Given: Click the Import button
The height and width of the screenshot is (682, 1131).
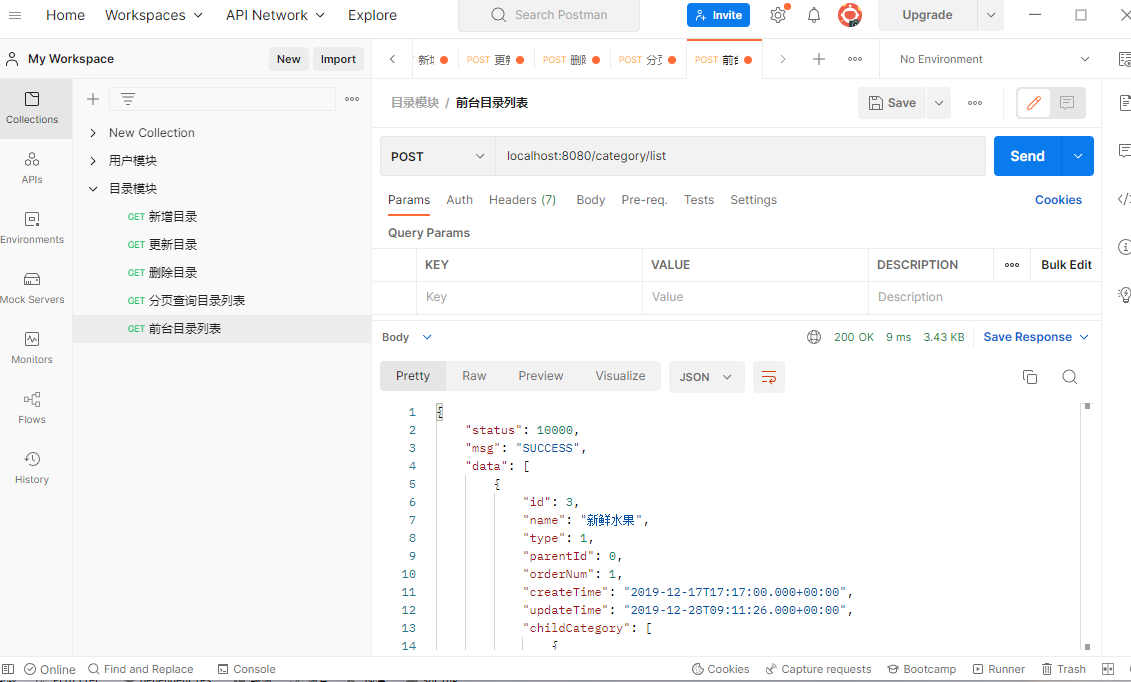Looking at the screenshot, I should (338, 59).
